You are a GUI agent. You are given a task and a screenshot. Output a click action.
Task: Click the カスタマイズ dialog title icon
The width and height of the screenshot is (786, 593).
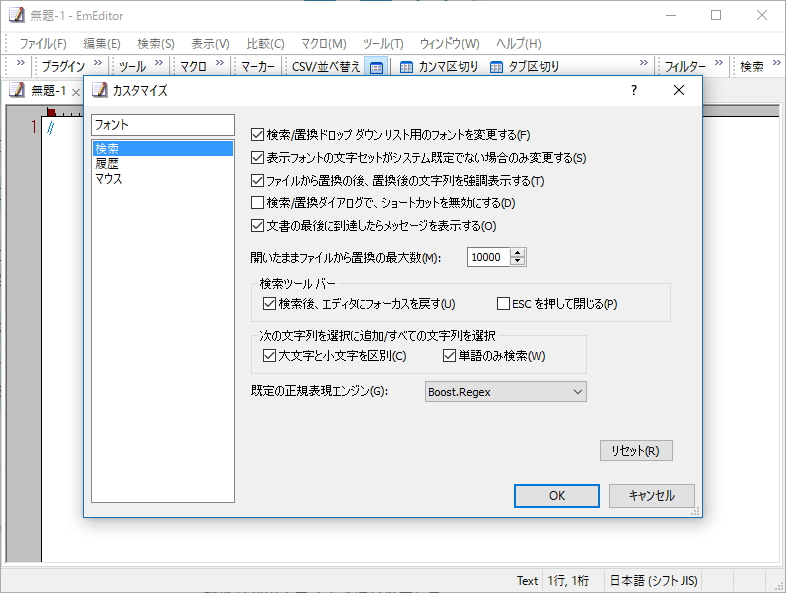click(x=100, y=90)
